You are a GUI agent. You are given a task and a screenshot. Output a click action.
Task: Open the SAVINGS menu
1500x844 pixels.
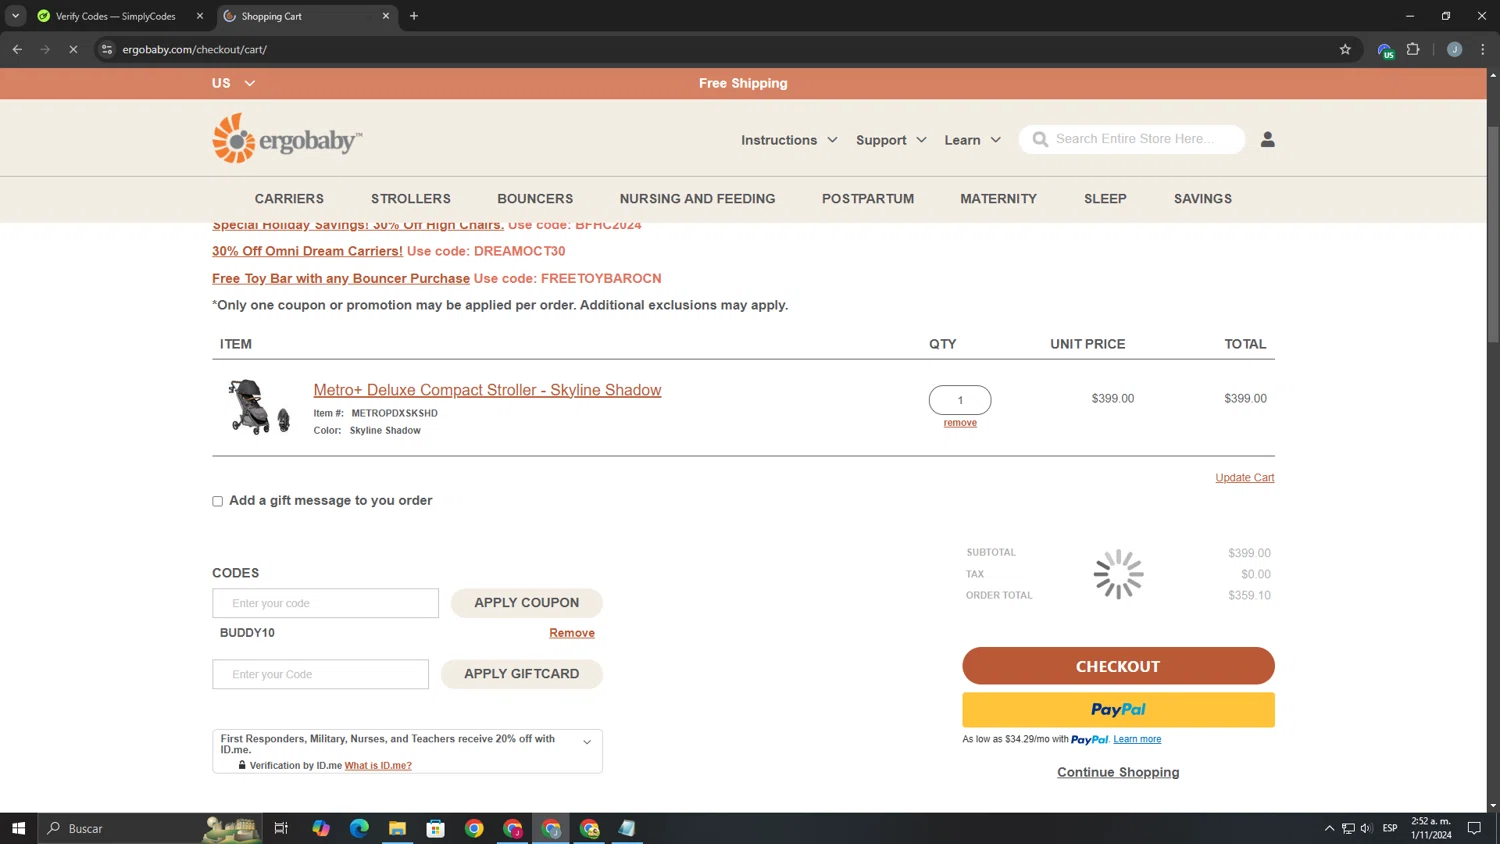1203,199
